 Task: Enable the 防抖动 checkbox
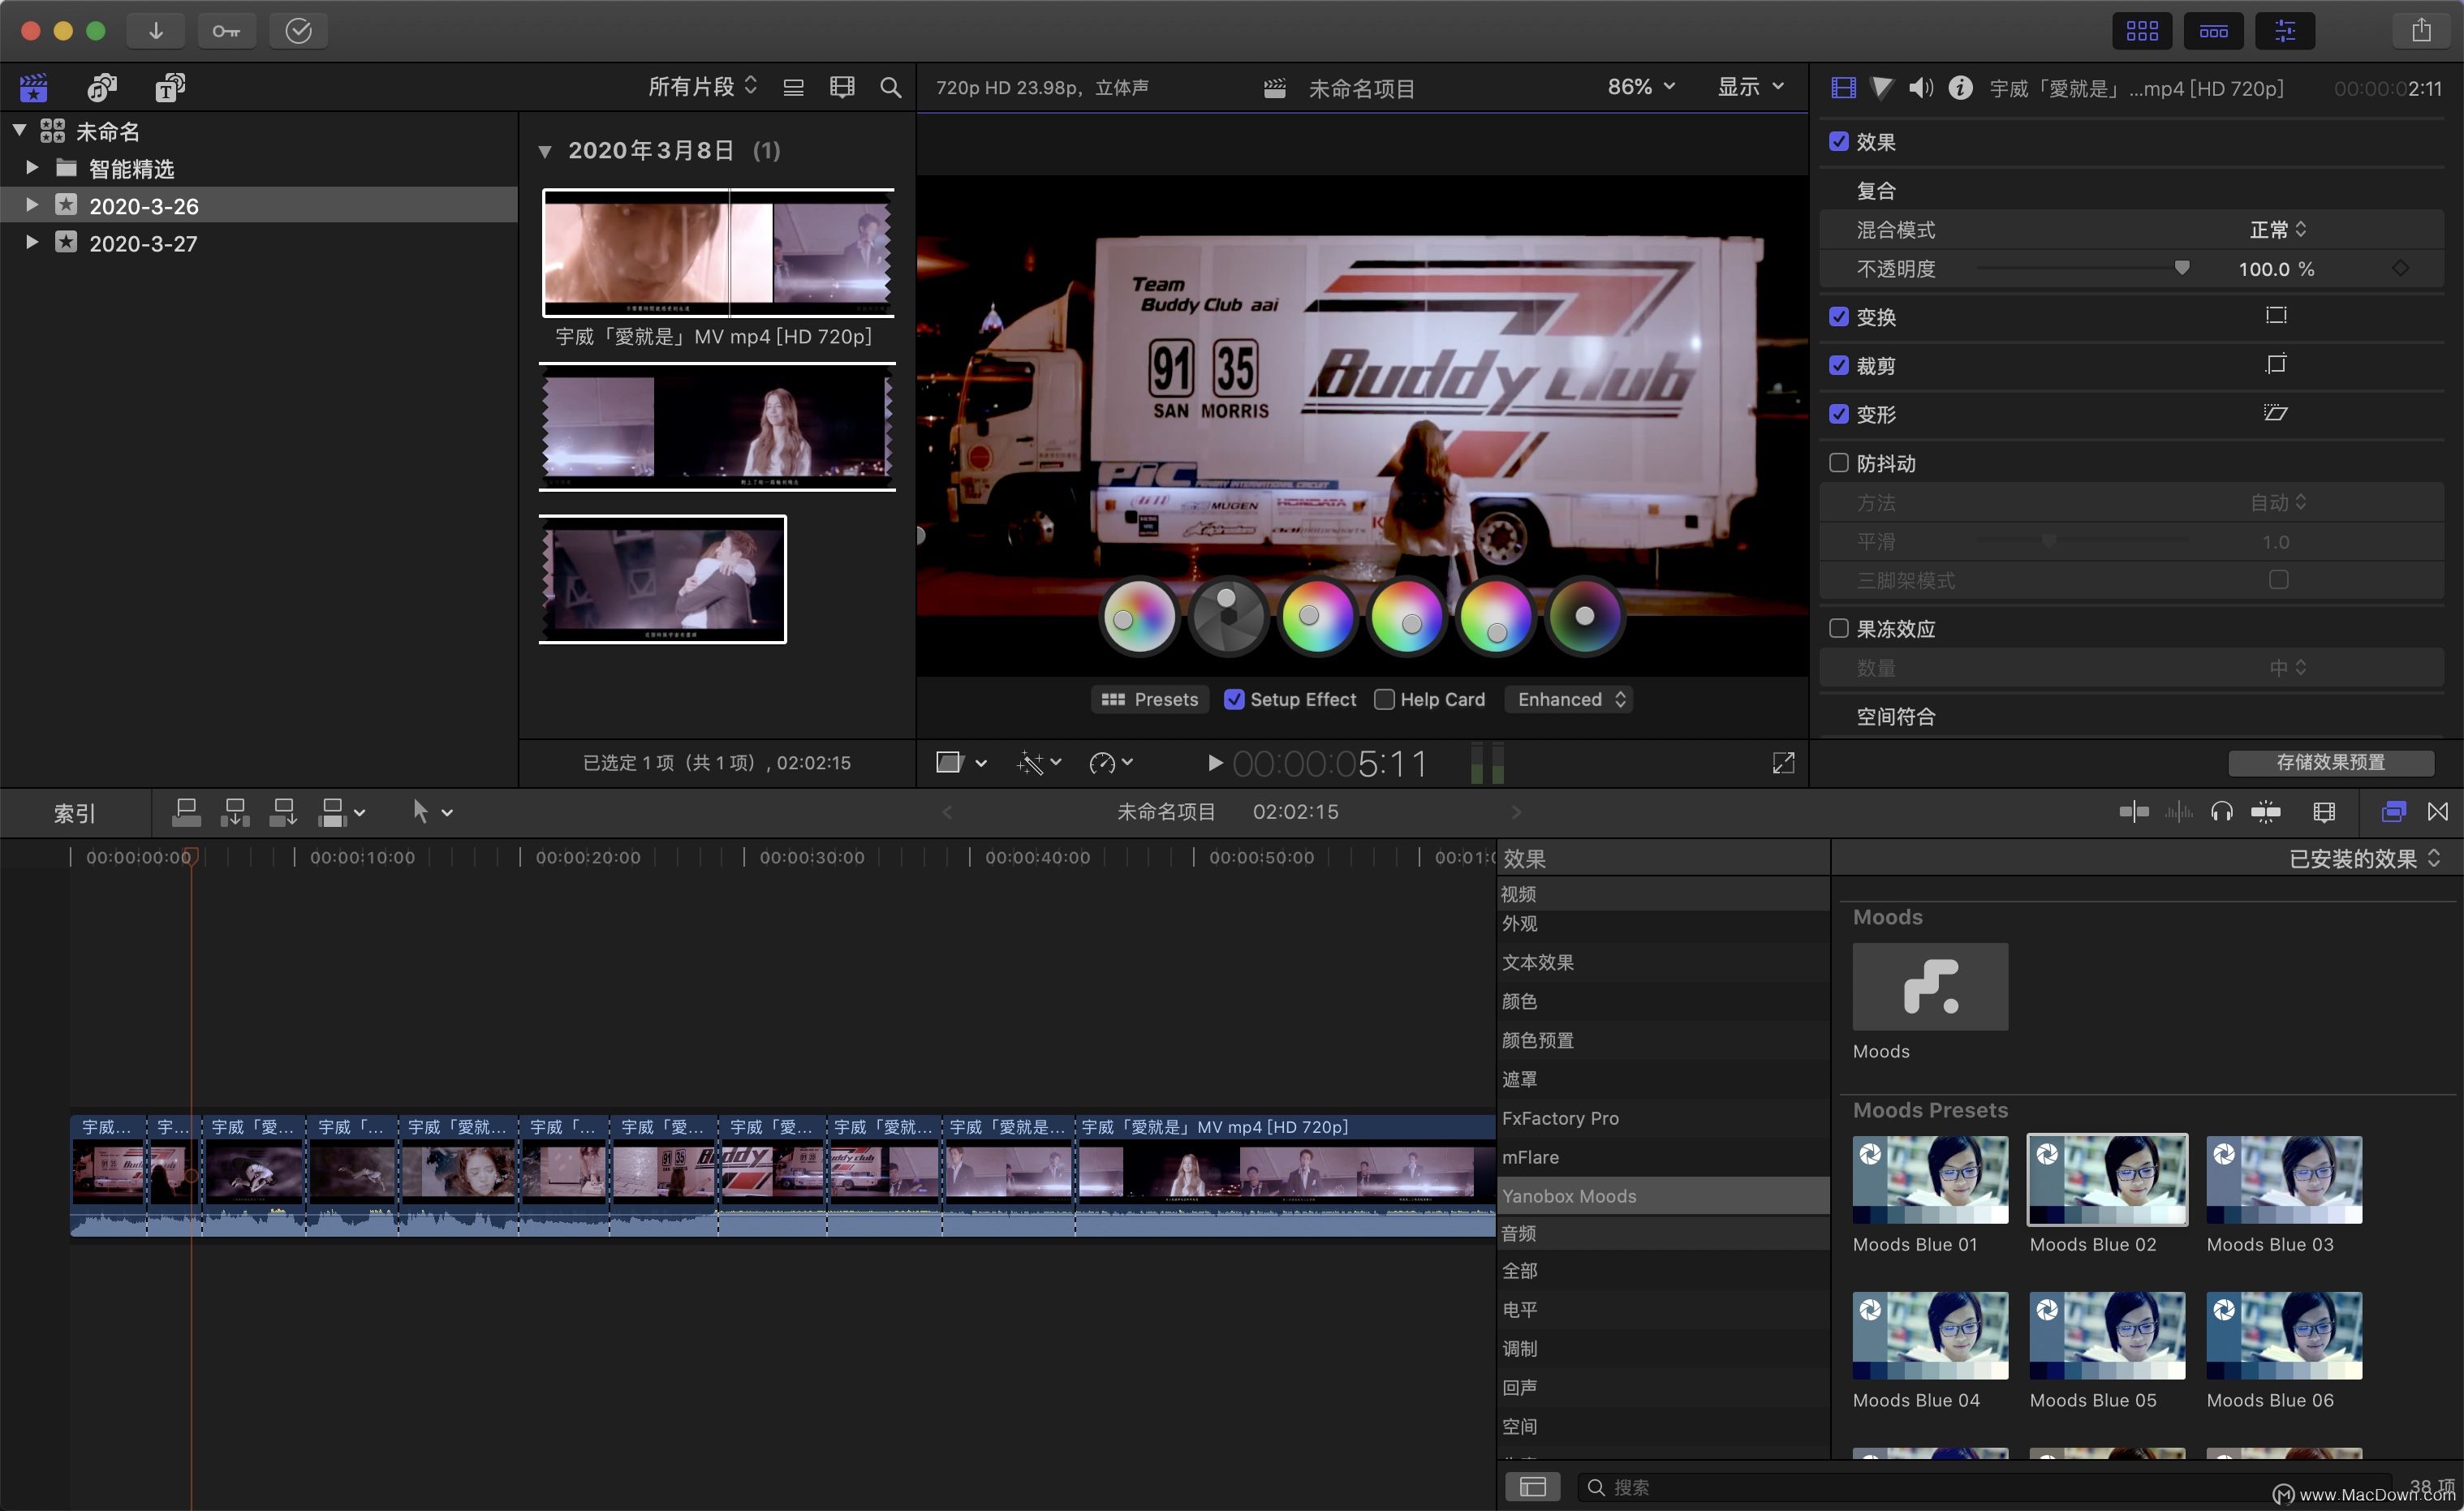tap(1838, 462)
